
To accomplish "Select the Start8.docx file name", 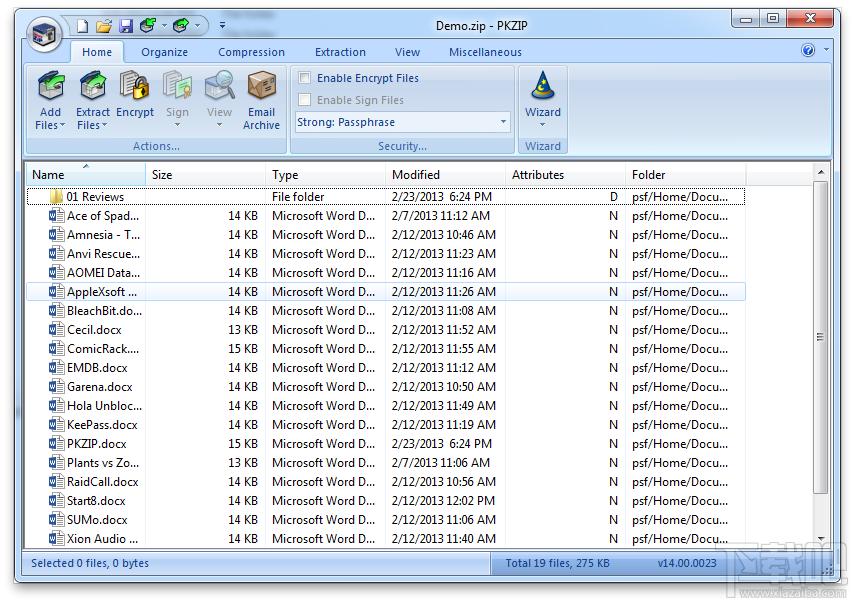I will [96, 501].
